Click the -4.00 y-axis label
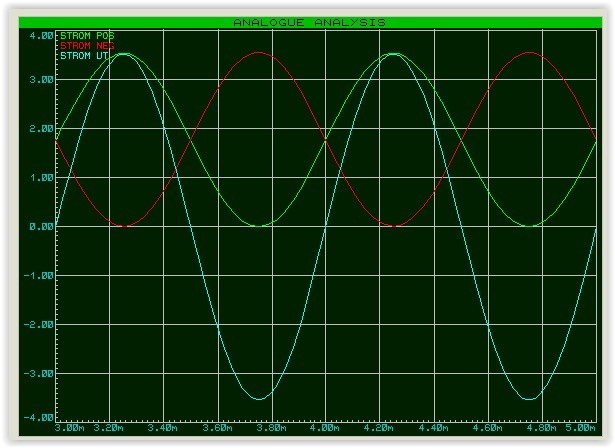Screen dimensions: 615x448 point(38,418)
